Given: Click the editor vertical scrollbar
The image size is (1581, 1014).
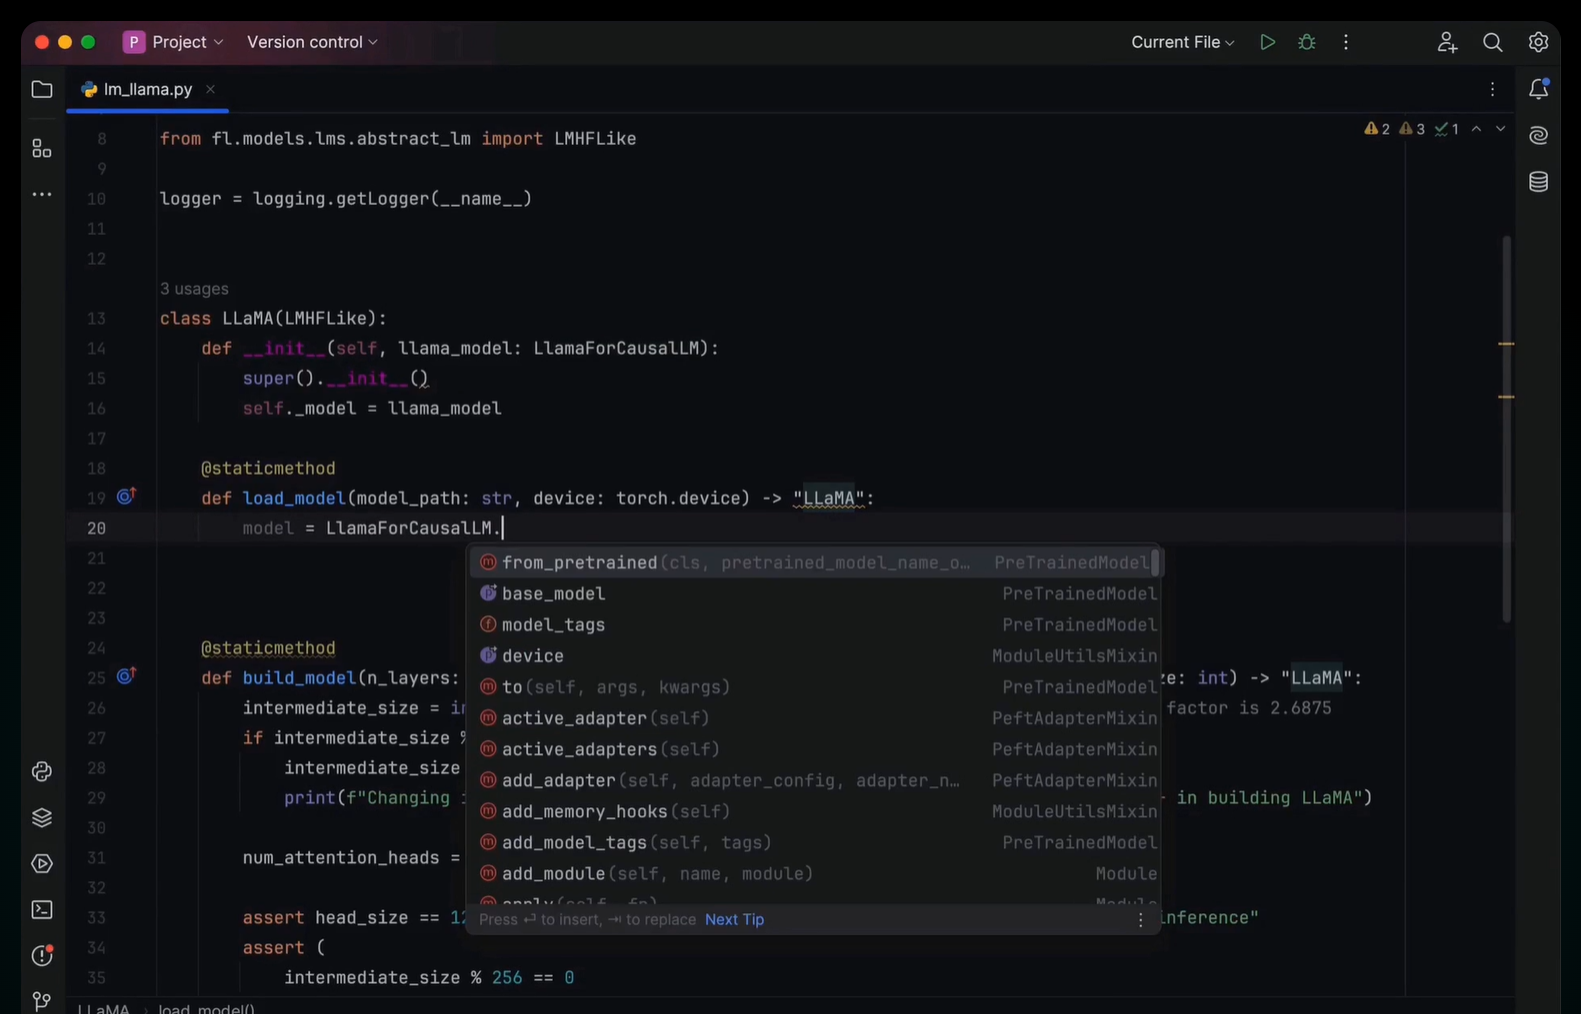Looking at the screenshot, I should 1506,428.
